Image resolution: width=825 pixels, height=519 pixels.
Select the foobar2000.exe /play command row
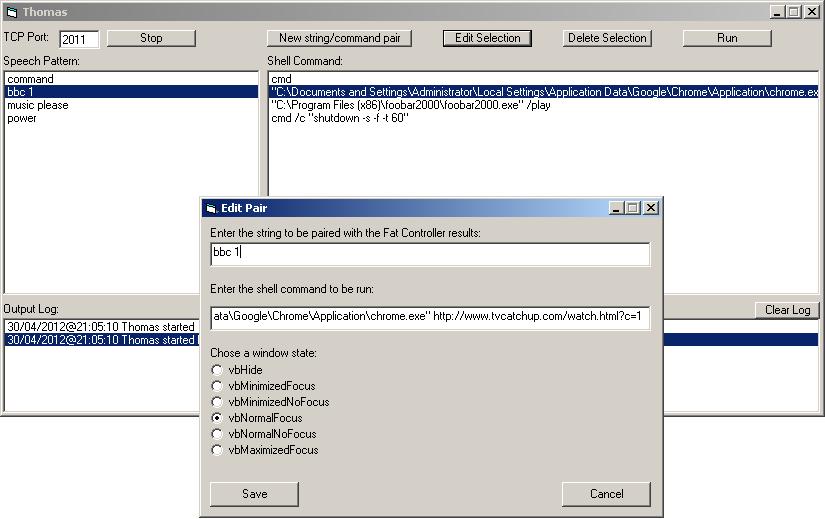pyautogui.click(x=544, y=105)
